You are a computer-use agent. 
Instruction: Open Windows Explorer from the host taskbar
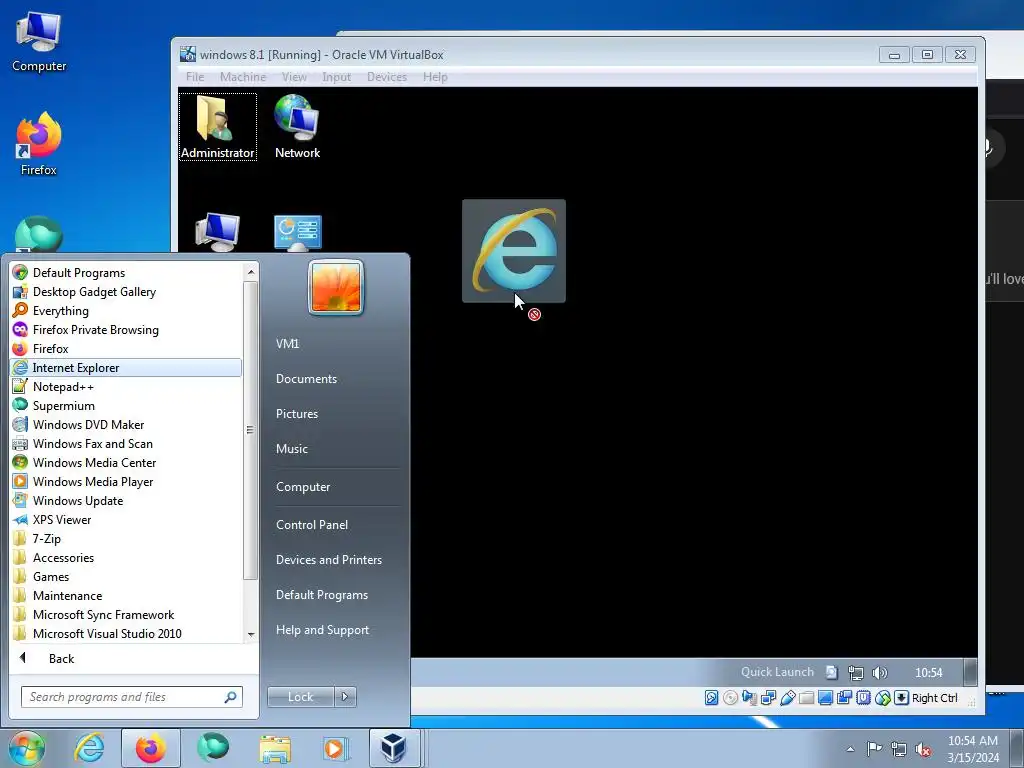pos(275,748)
